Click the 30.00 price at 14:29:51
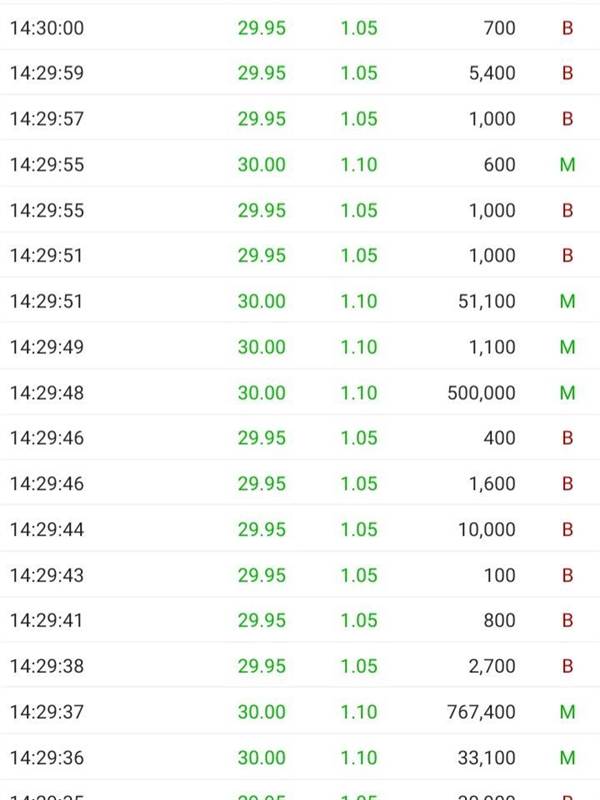Viewport: 600px width, 800px height. 261,301
